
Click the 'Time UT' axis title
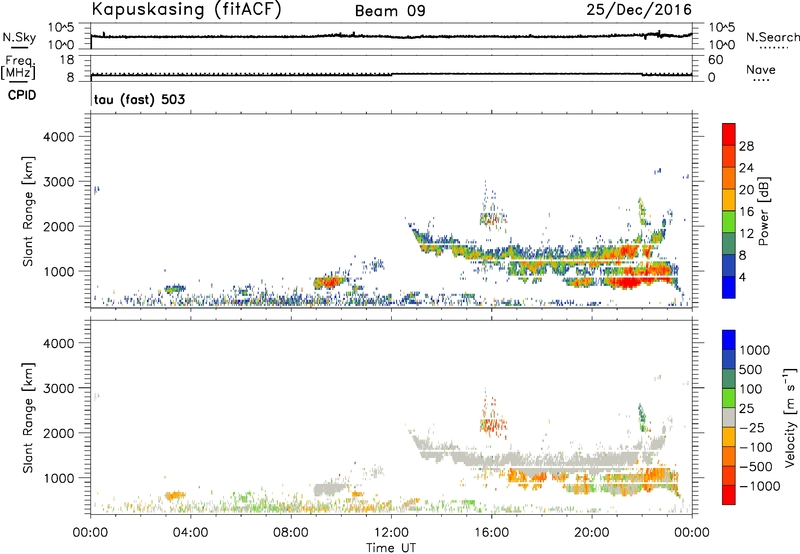pos(391,548)
